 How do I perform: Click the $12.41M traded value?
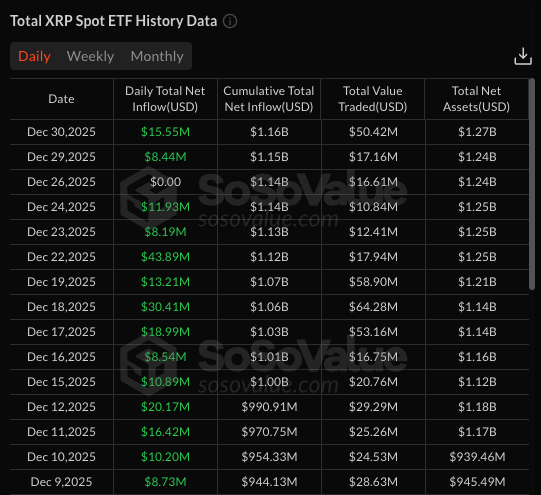click(x=373, y=232)
